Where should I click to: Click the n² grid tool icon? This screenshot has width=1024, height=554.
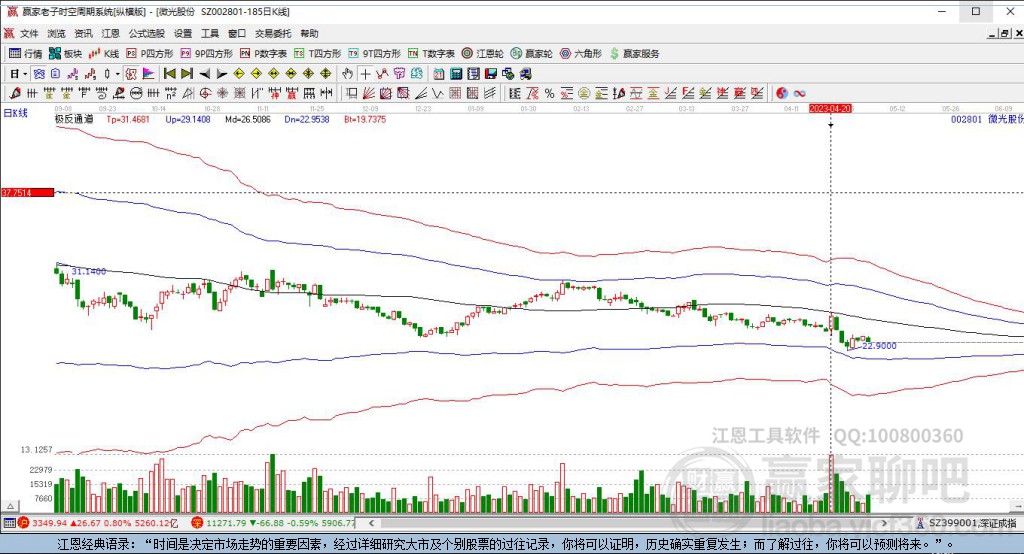coord(170,93)
